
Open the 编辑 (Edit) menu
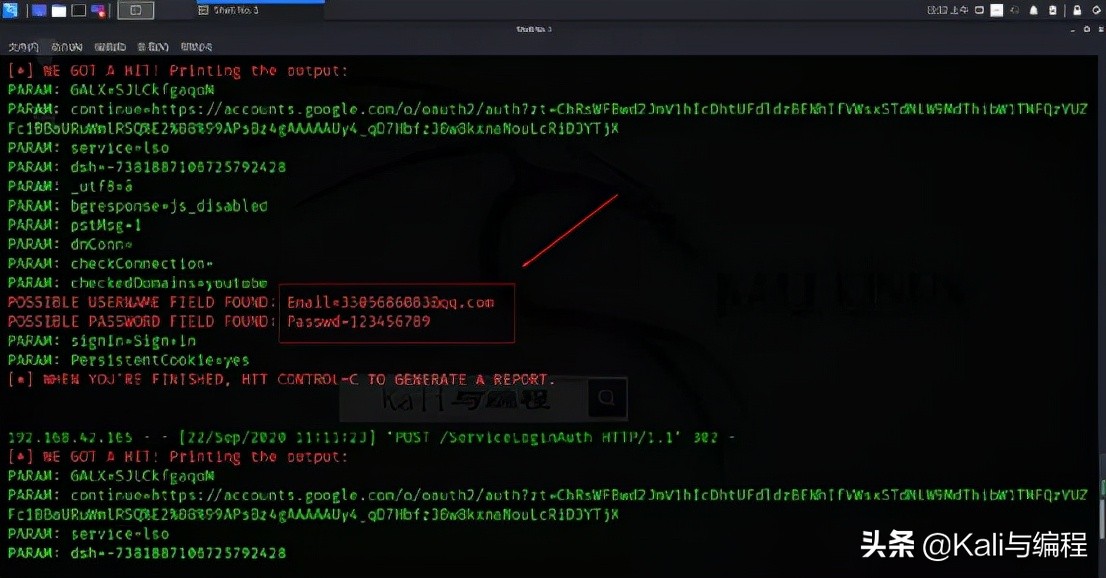click(110, 47)
